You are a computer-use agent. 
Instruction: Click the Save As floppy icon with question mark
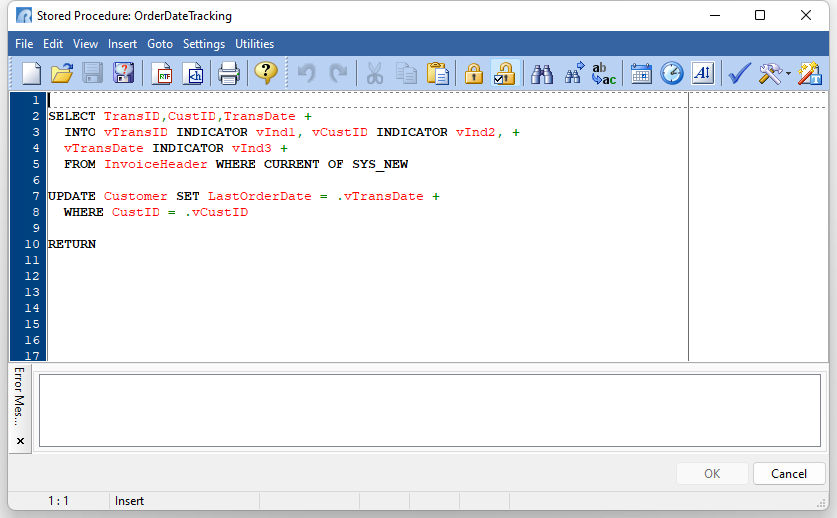click(123, 73)
